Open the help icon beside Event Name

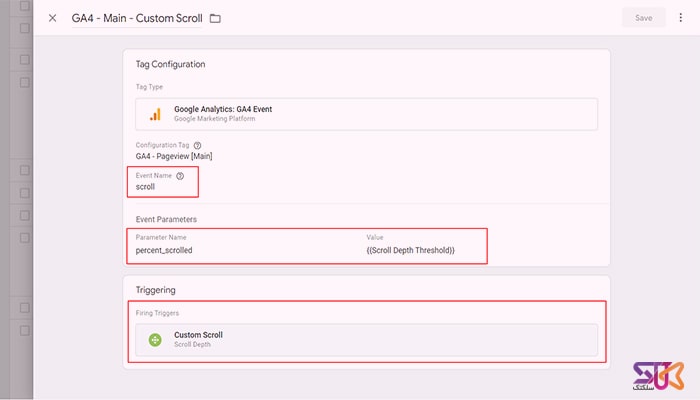(180, 176)
